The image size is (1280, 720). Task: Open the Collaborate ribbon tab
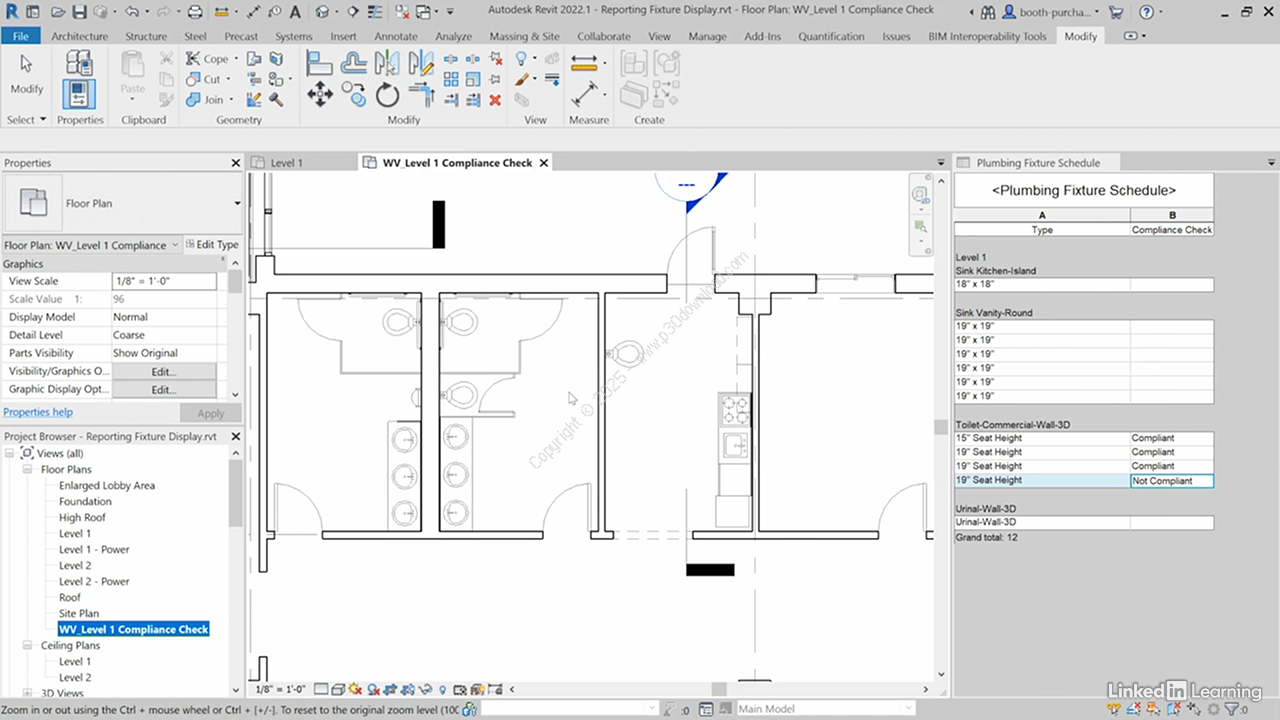tap(604, 36)
